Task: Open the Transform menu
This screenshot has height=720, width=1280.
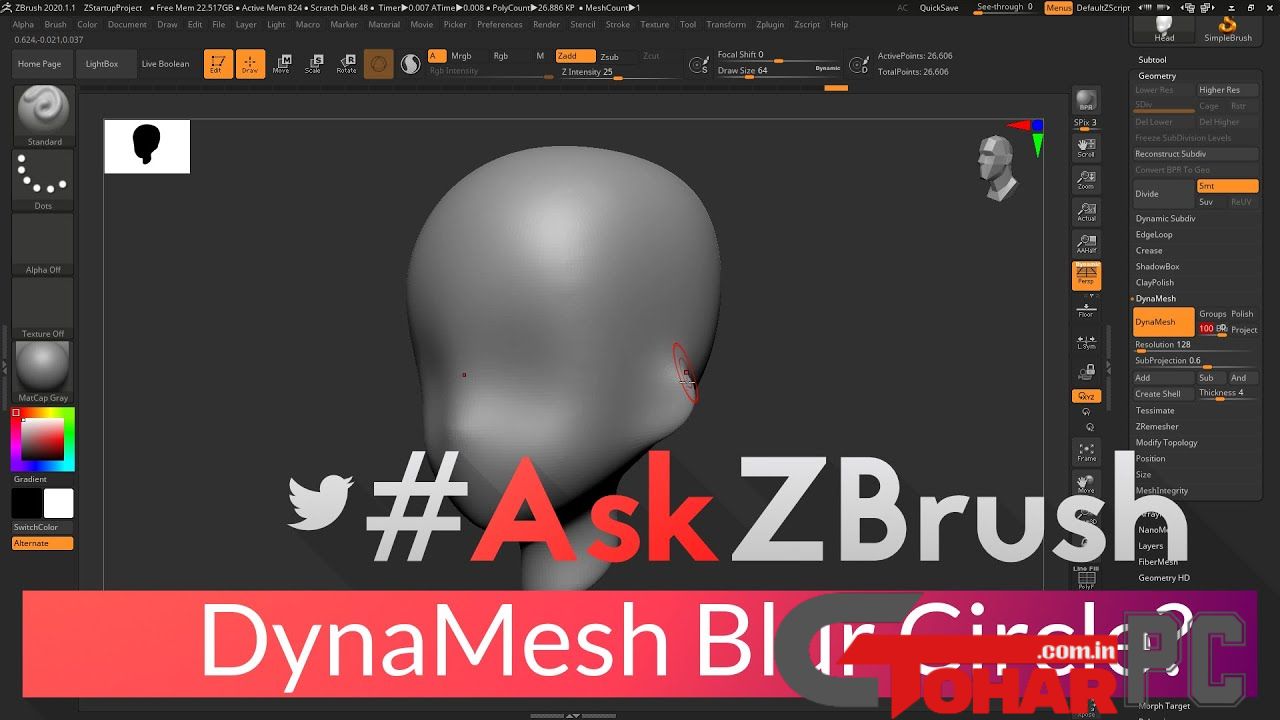Action: [726, 24]
